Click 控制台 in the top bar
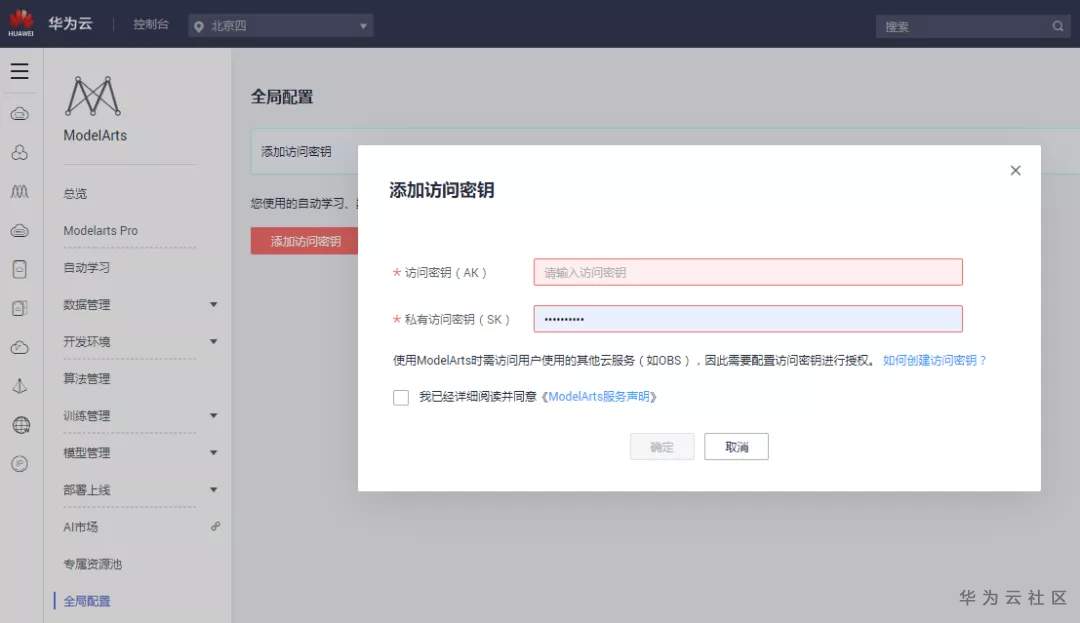The image size is (1080, 623). coord(151,24)
